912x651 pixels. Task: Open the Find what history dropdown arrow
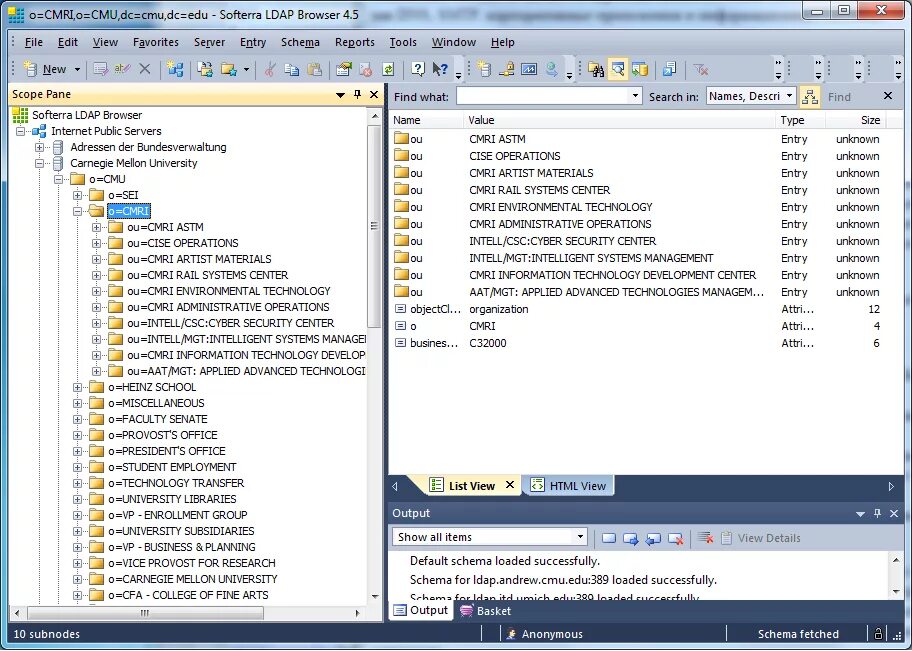[635, 97]
